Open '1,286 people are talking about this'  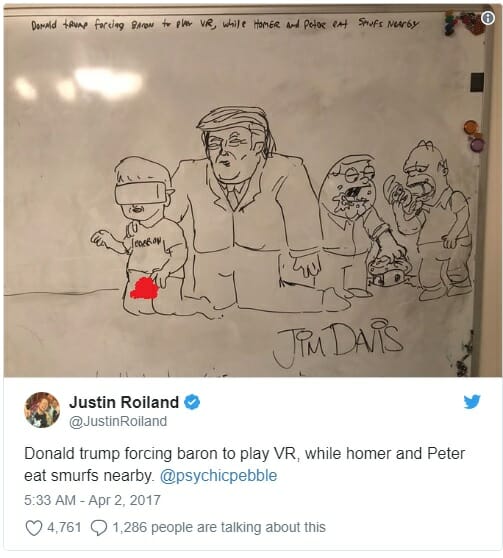[x=219, y=527]
